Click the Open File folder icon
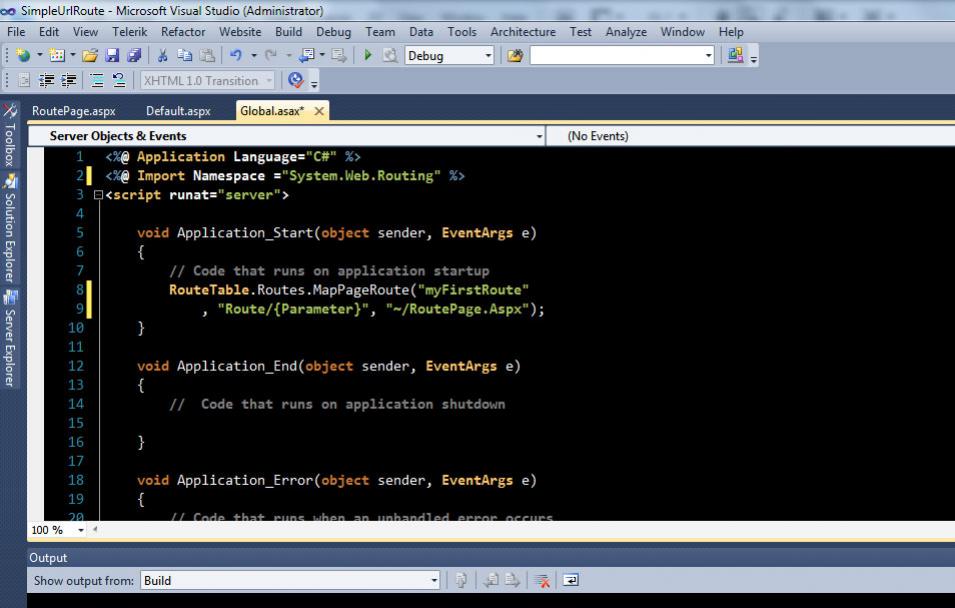955x608 pixels. pyautogui.click(x=91, y=56)
